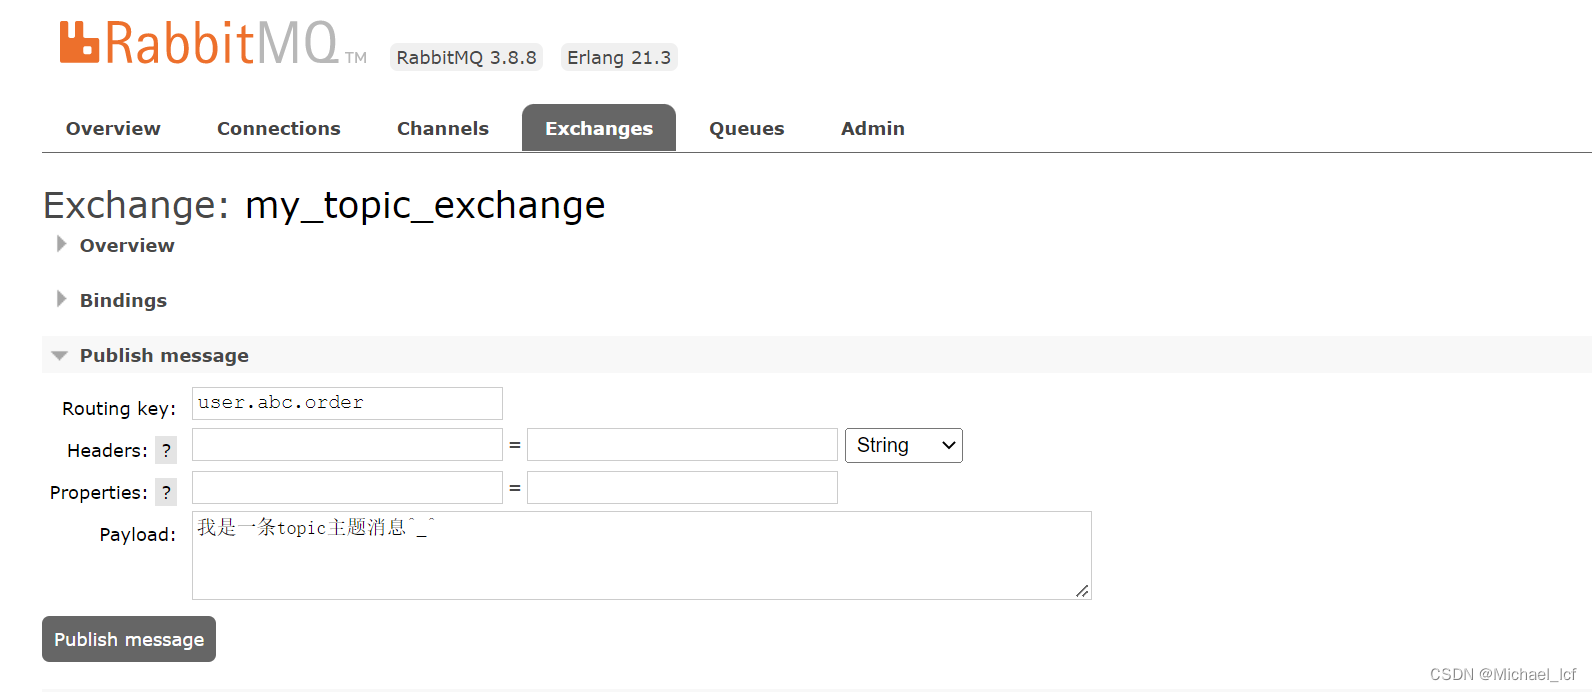Grab the Payload textarea resize handle
Viewport: 1592px width, 692px height.
point(1082,591)
